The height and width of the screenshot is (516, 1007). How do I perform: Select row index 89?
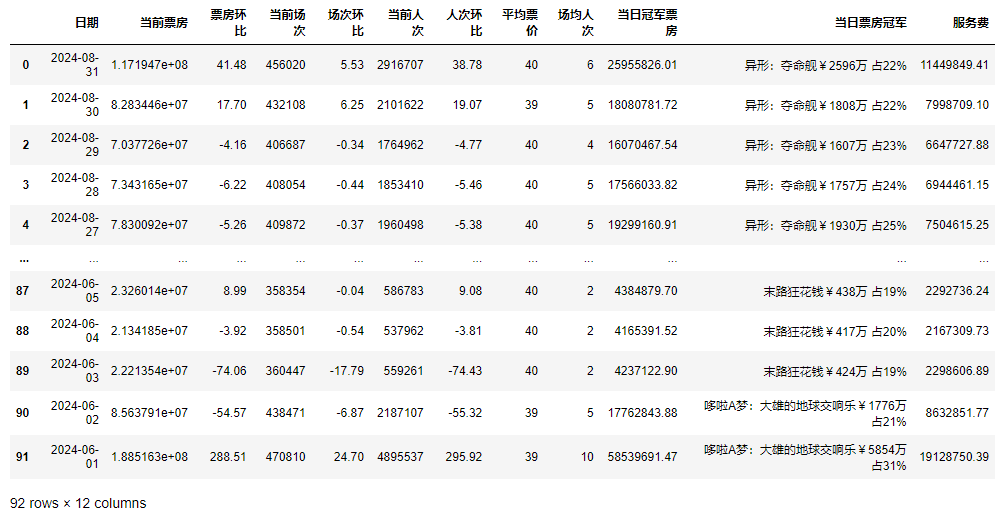tap(22, 371)
